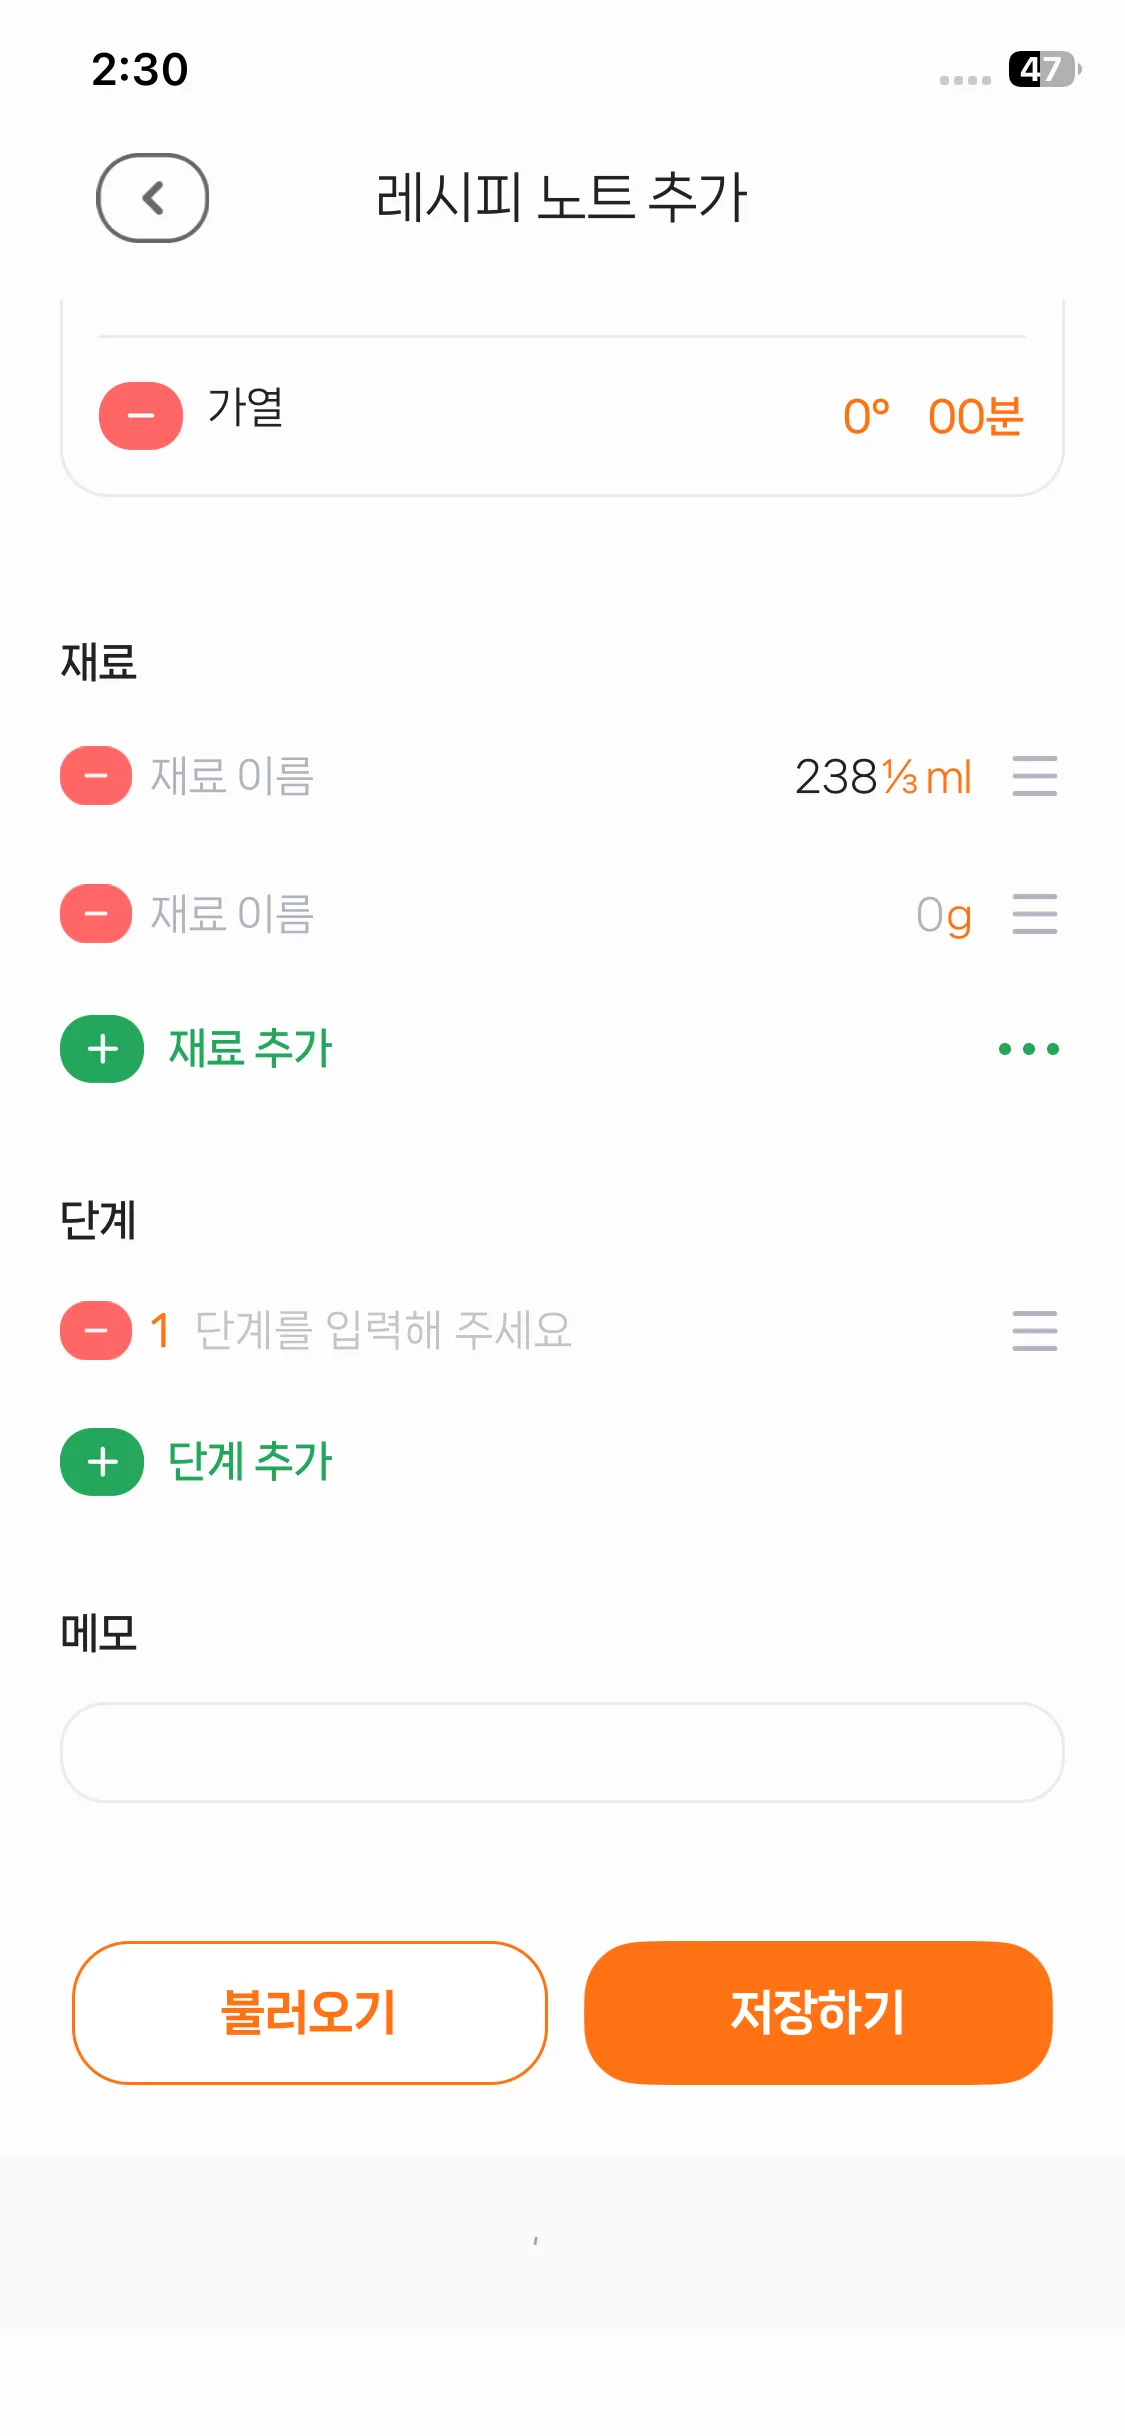Delete the second ingredient row
The height and width of the screenshot is (2436, 1125).
tap(96, 914)
